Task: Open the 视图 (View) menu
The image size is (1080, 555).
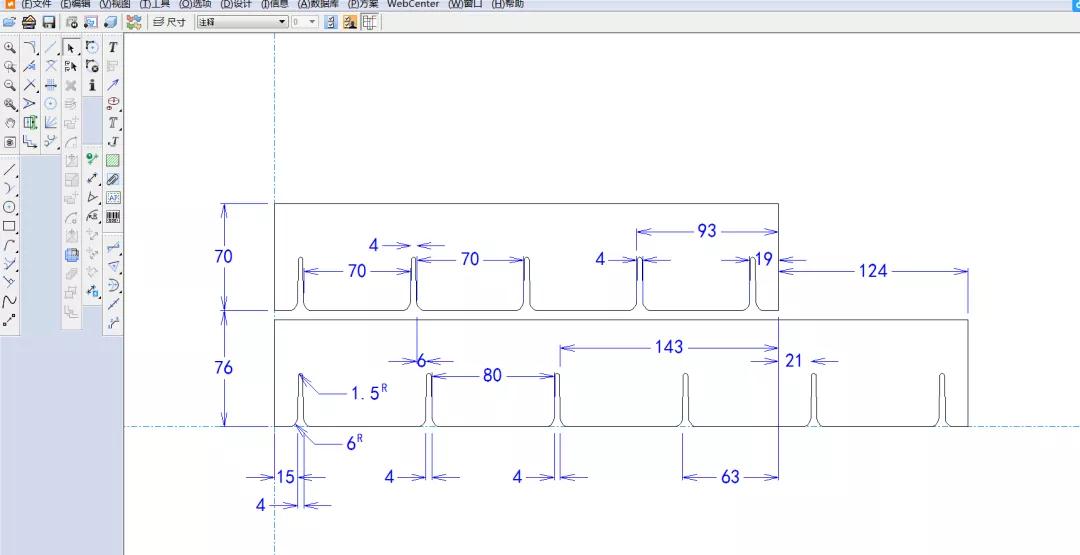Action: pyautogui.click(x=115, y=3)
